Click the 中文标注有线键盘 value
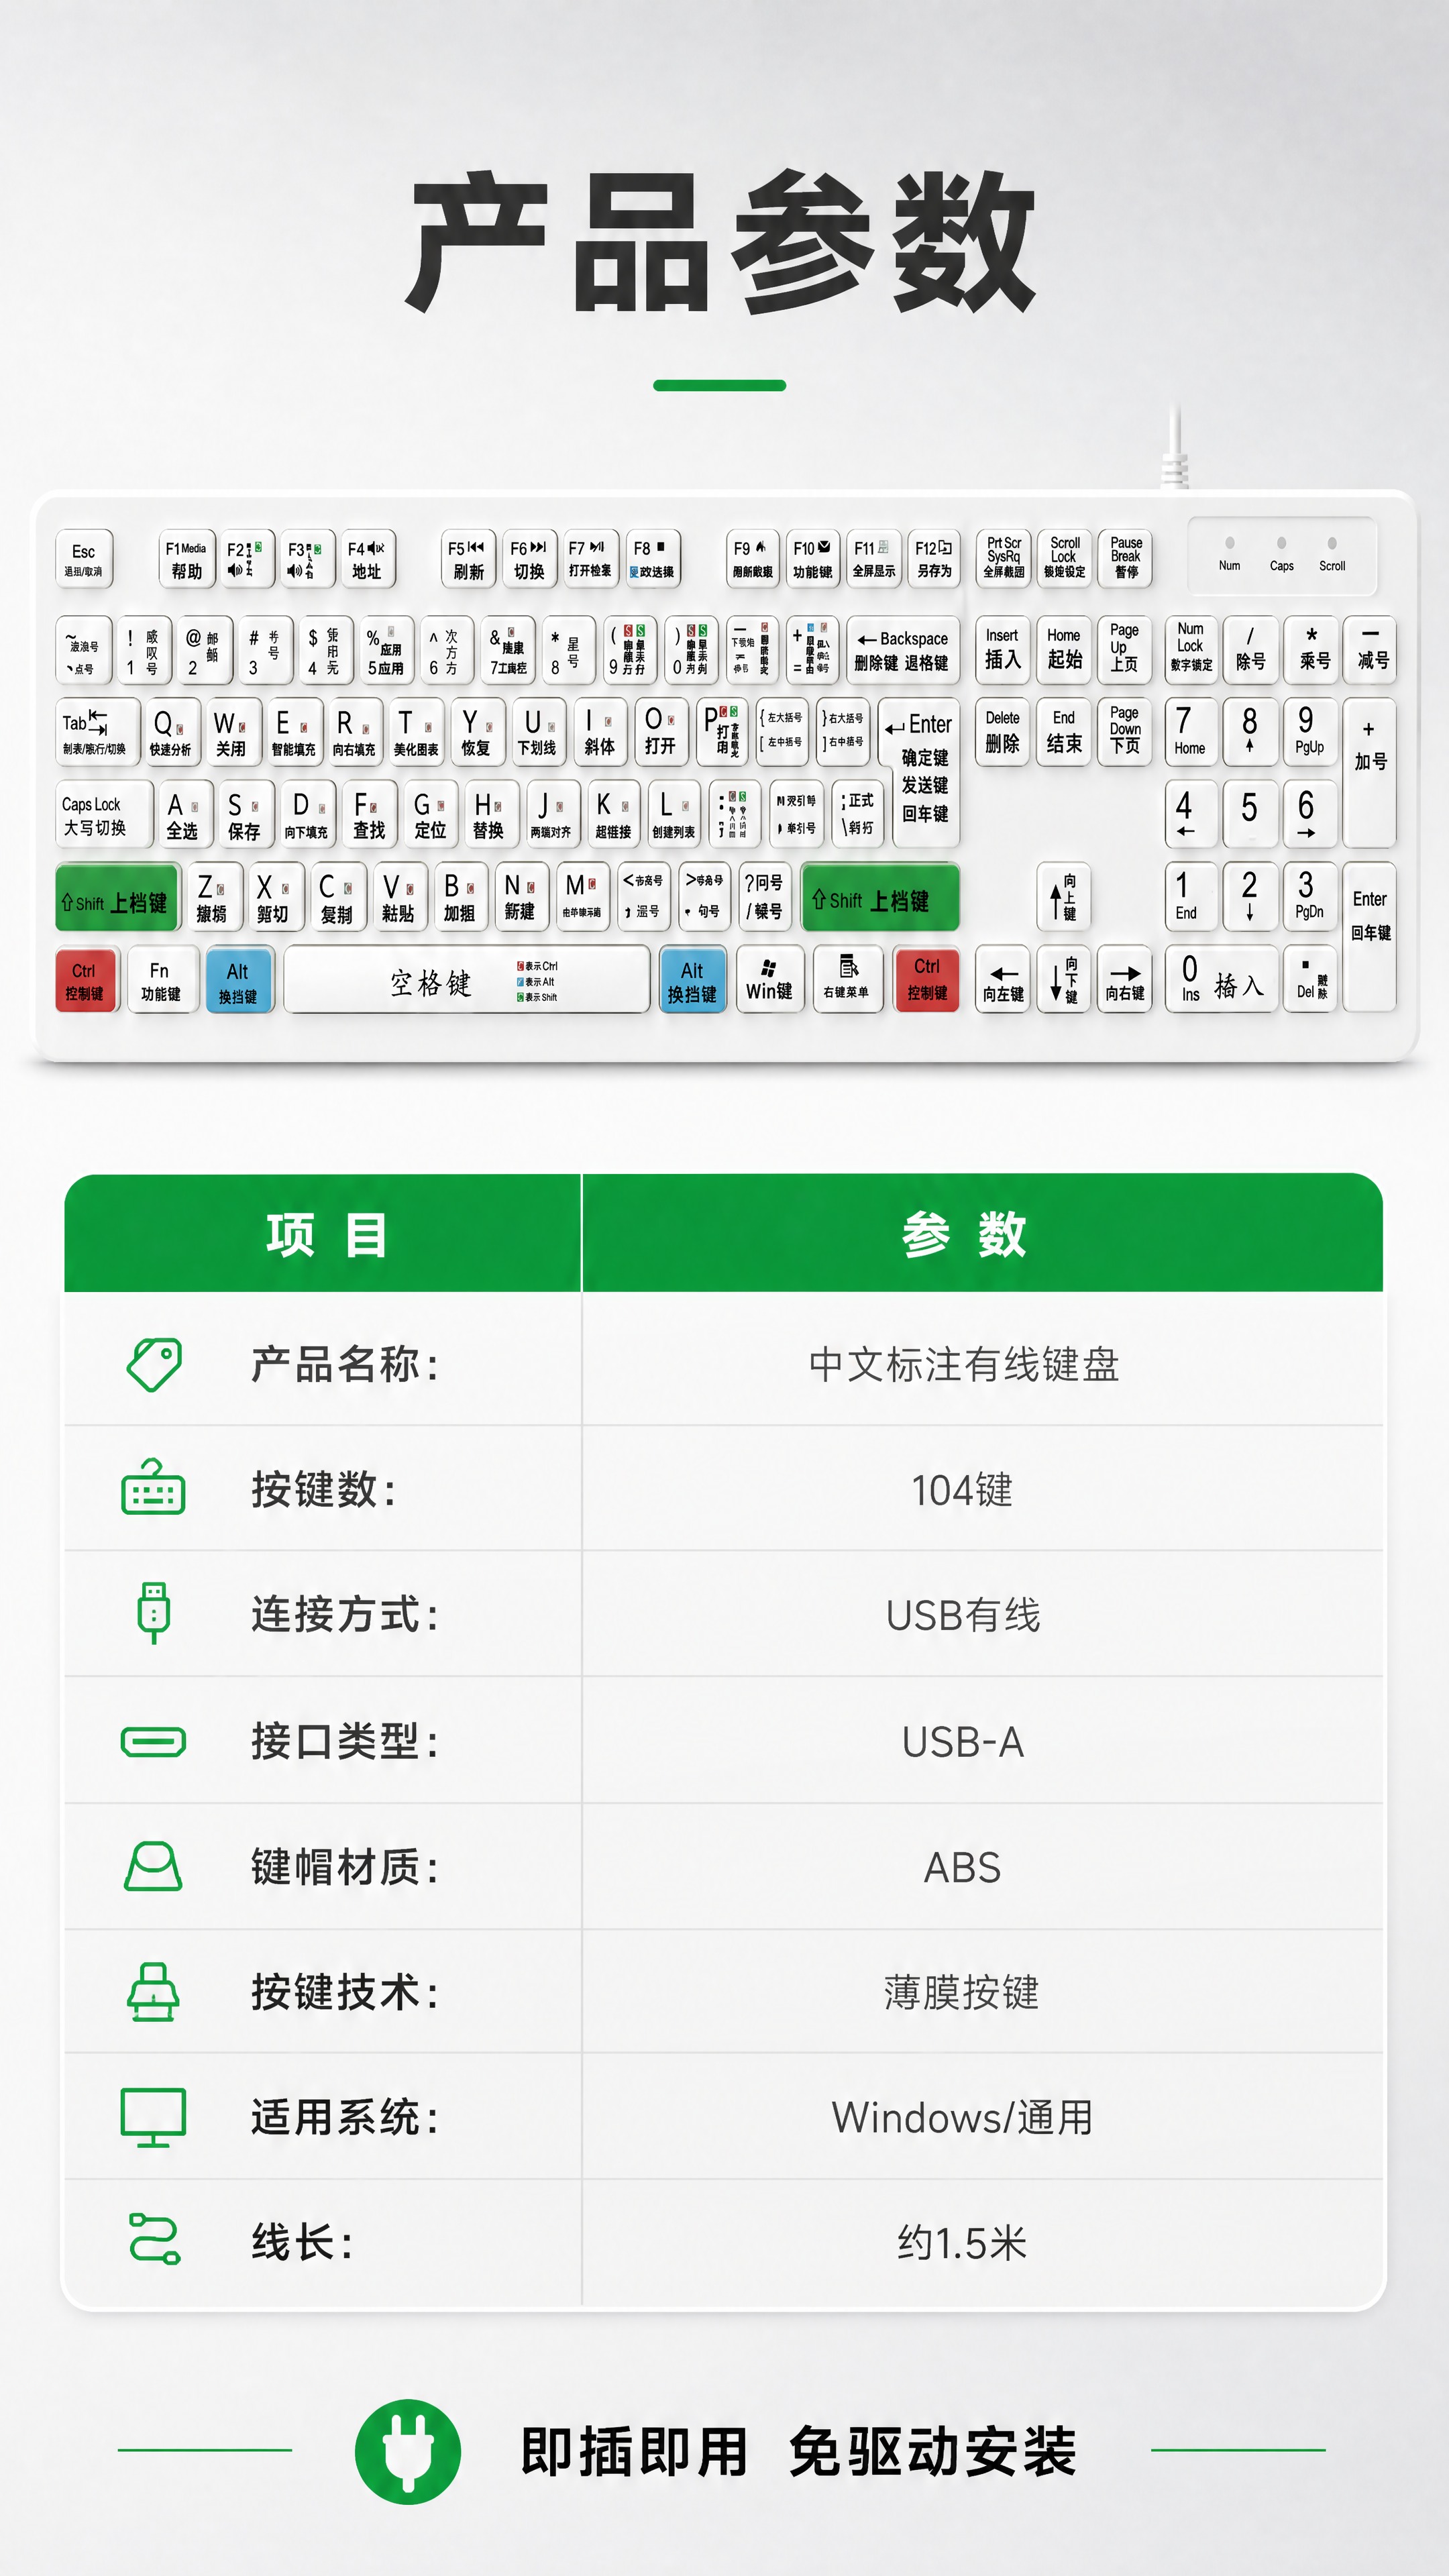The width and height of the screenshot is (1449, 2576). 963,1364
